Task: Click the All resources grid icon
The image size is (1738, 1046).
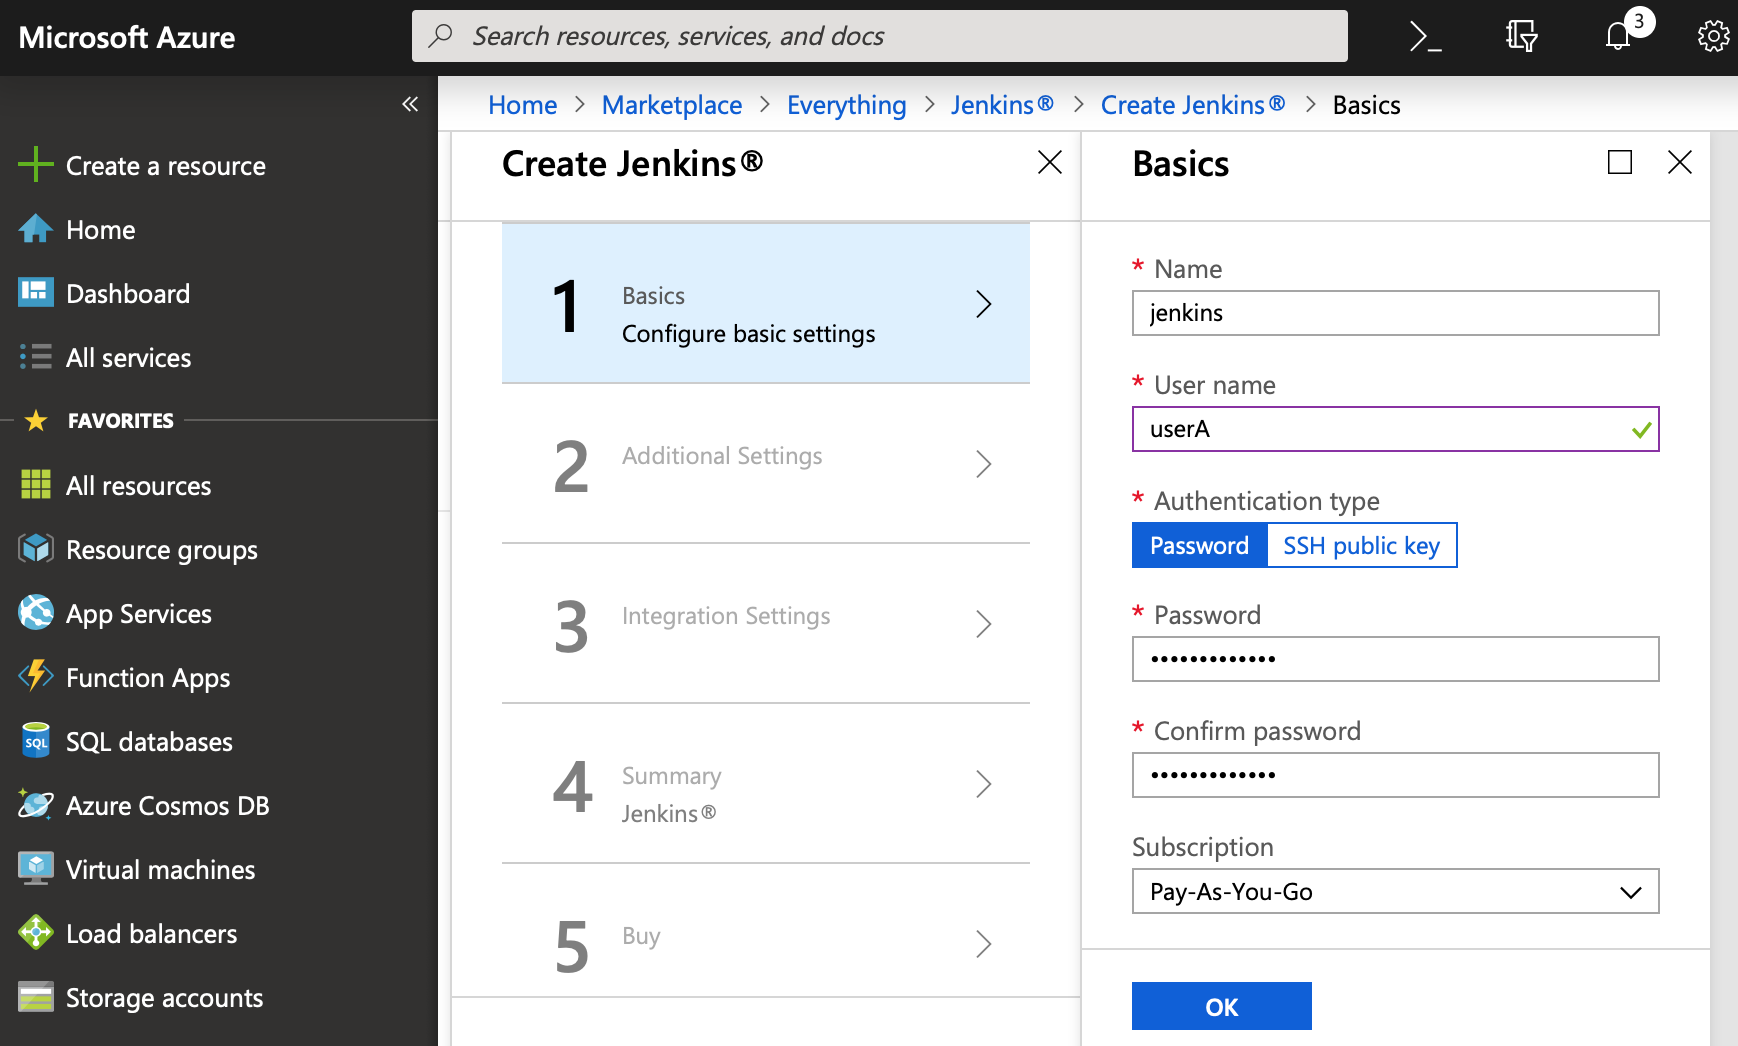Action: click(x=35, y=485)
